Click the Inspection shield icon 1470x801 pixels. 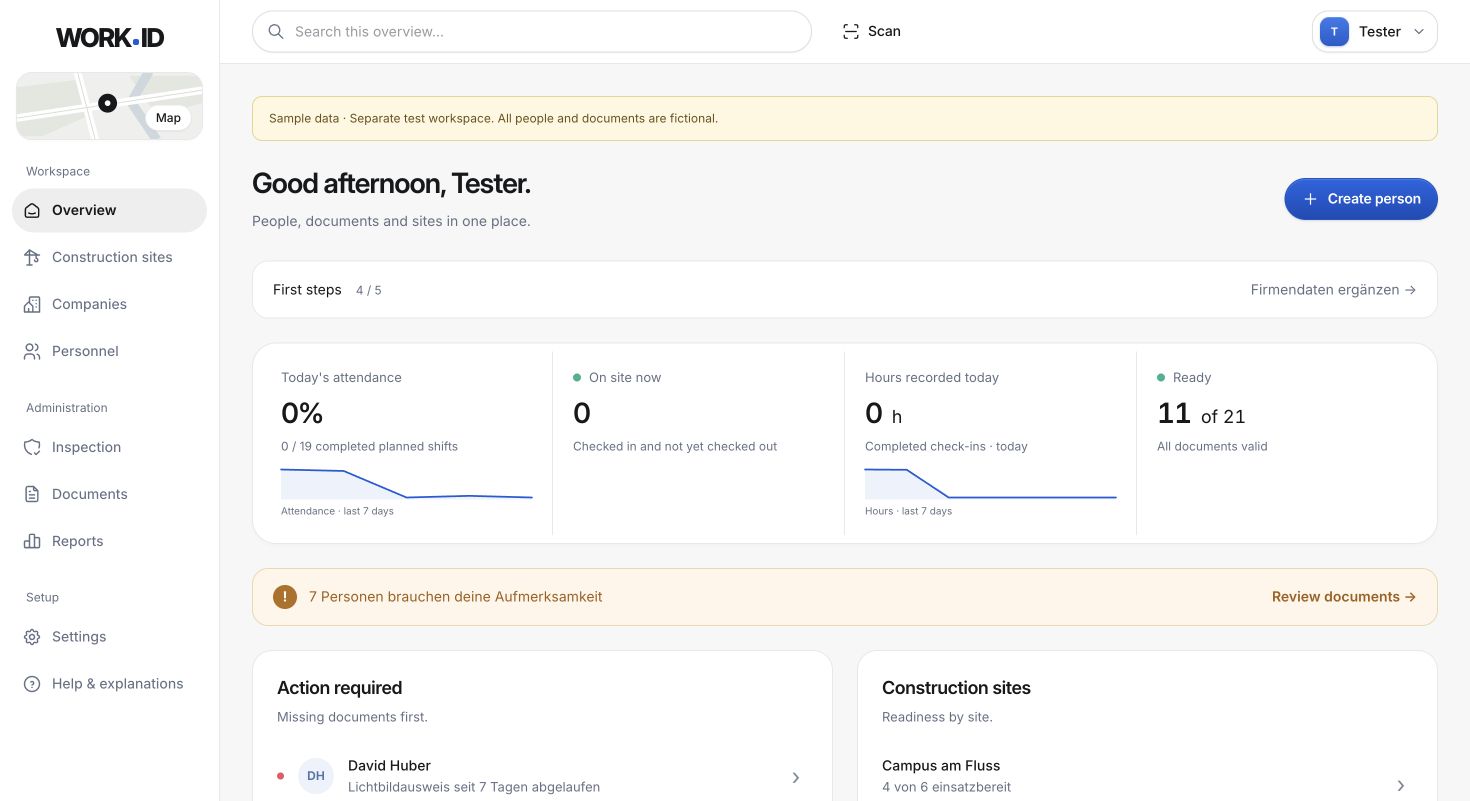click(32, 447)
